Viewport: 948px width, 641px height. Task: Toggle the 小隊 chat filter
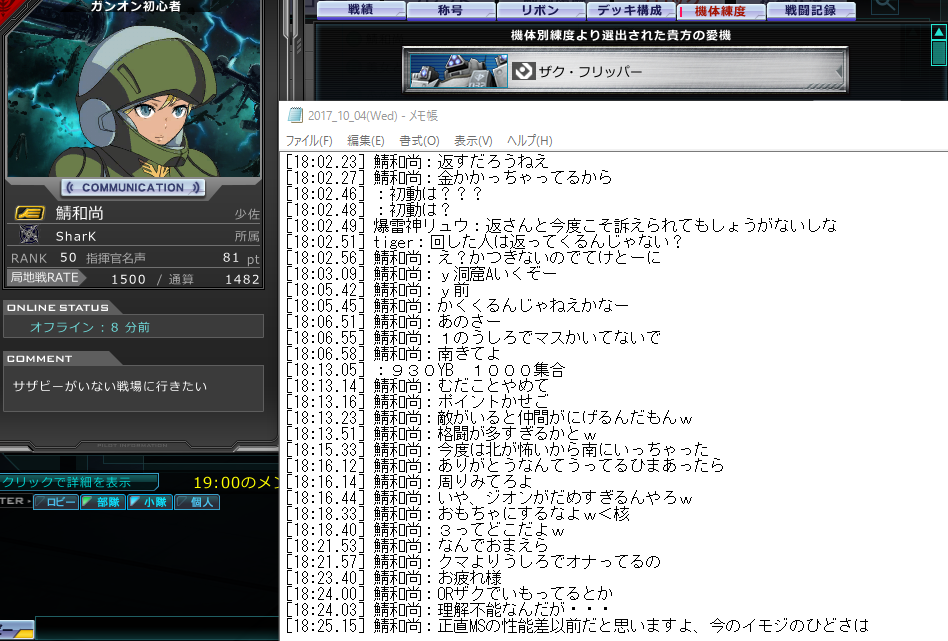150,502
